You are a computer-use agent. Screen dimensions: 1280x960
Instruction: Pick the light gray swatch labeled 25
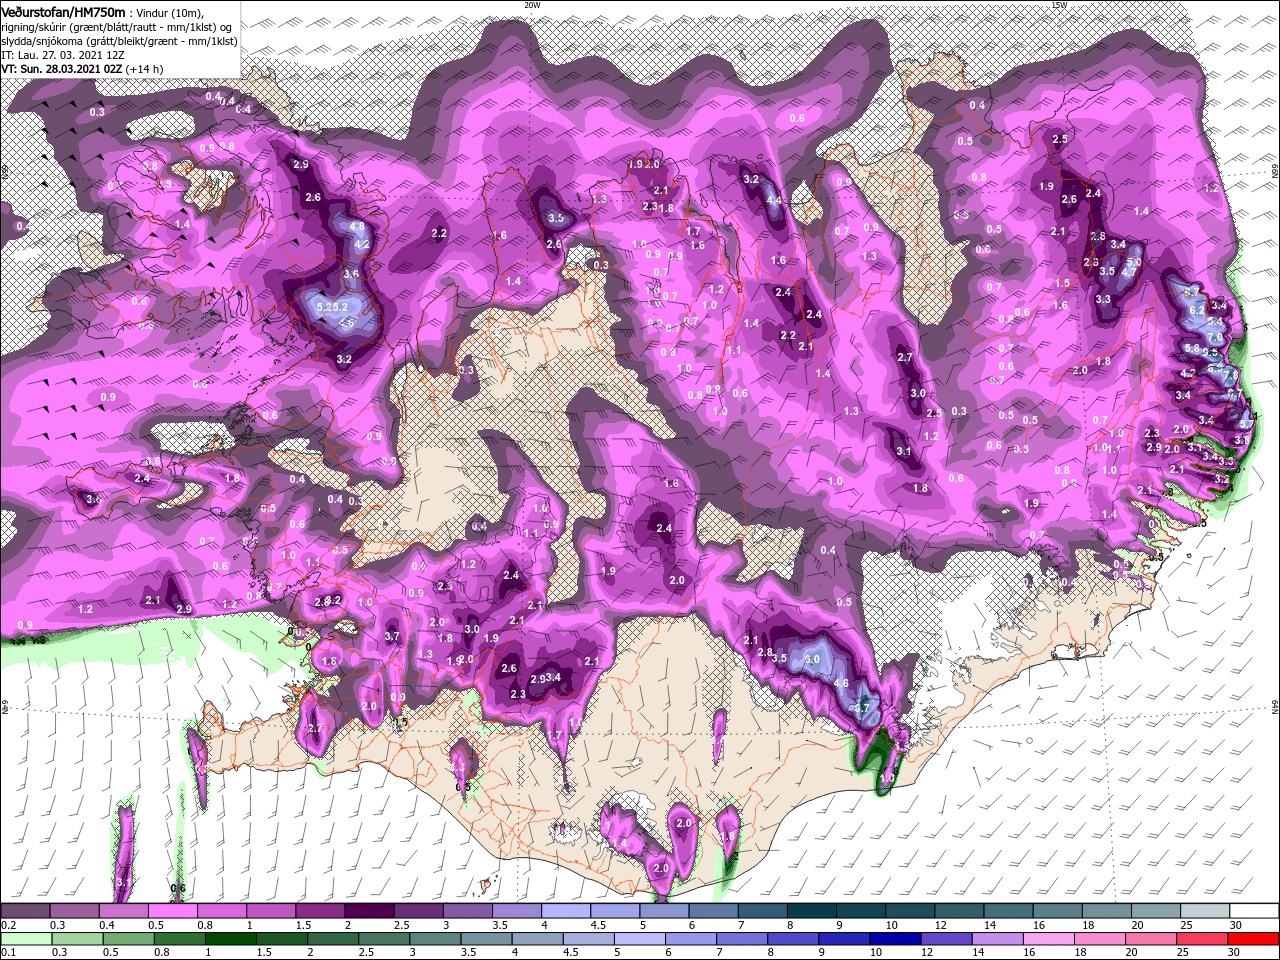(1205, 911)
